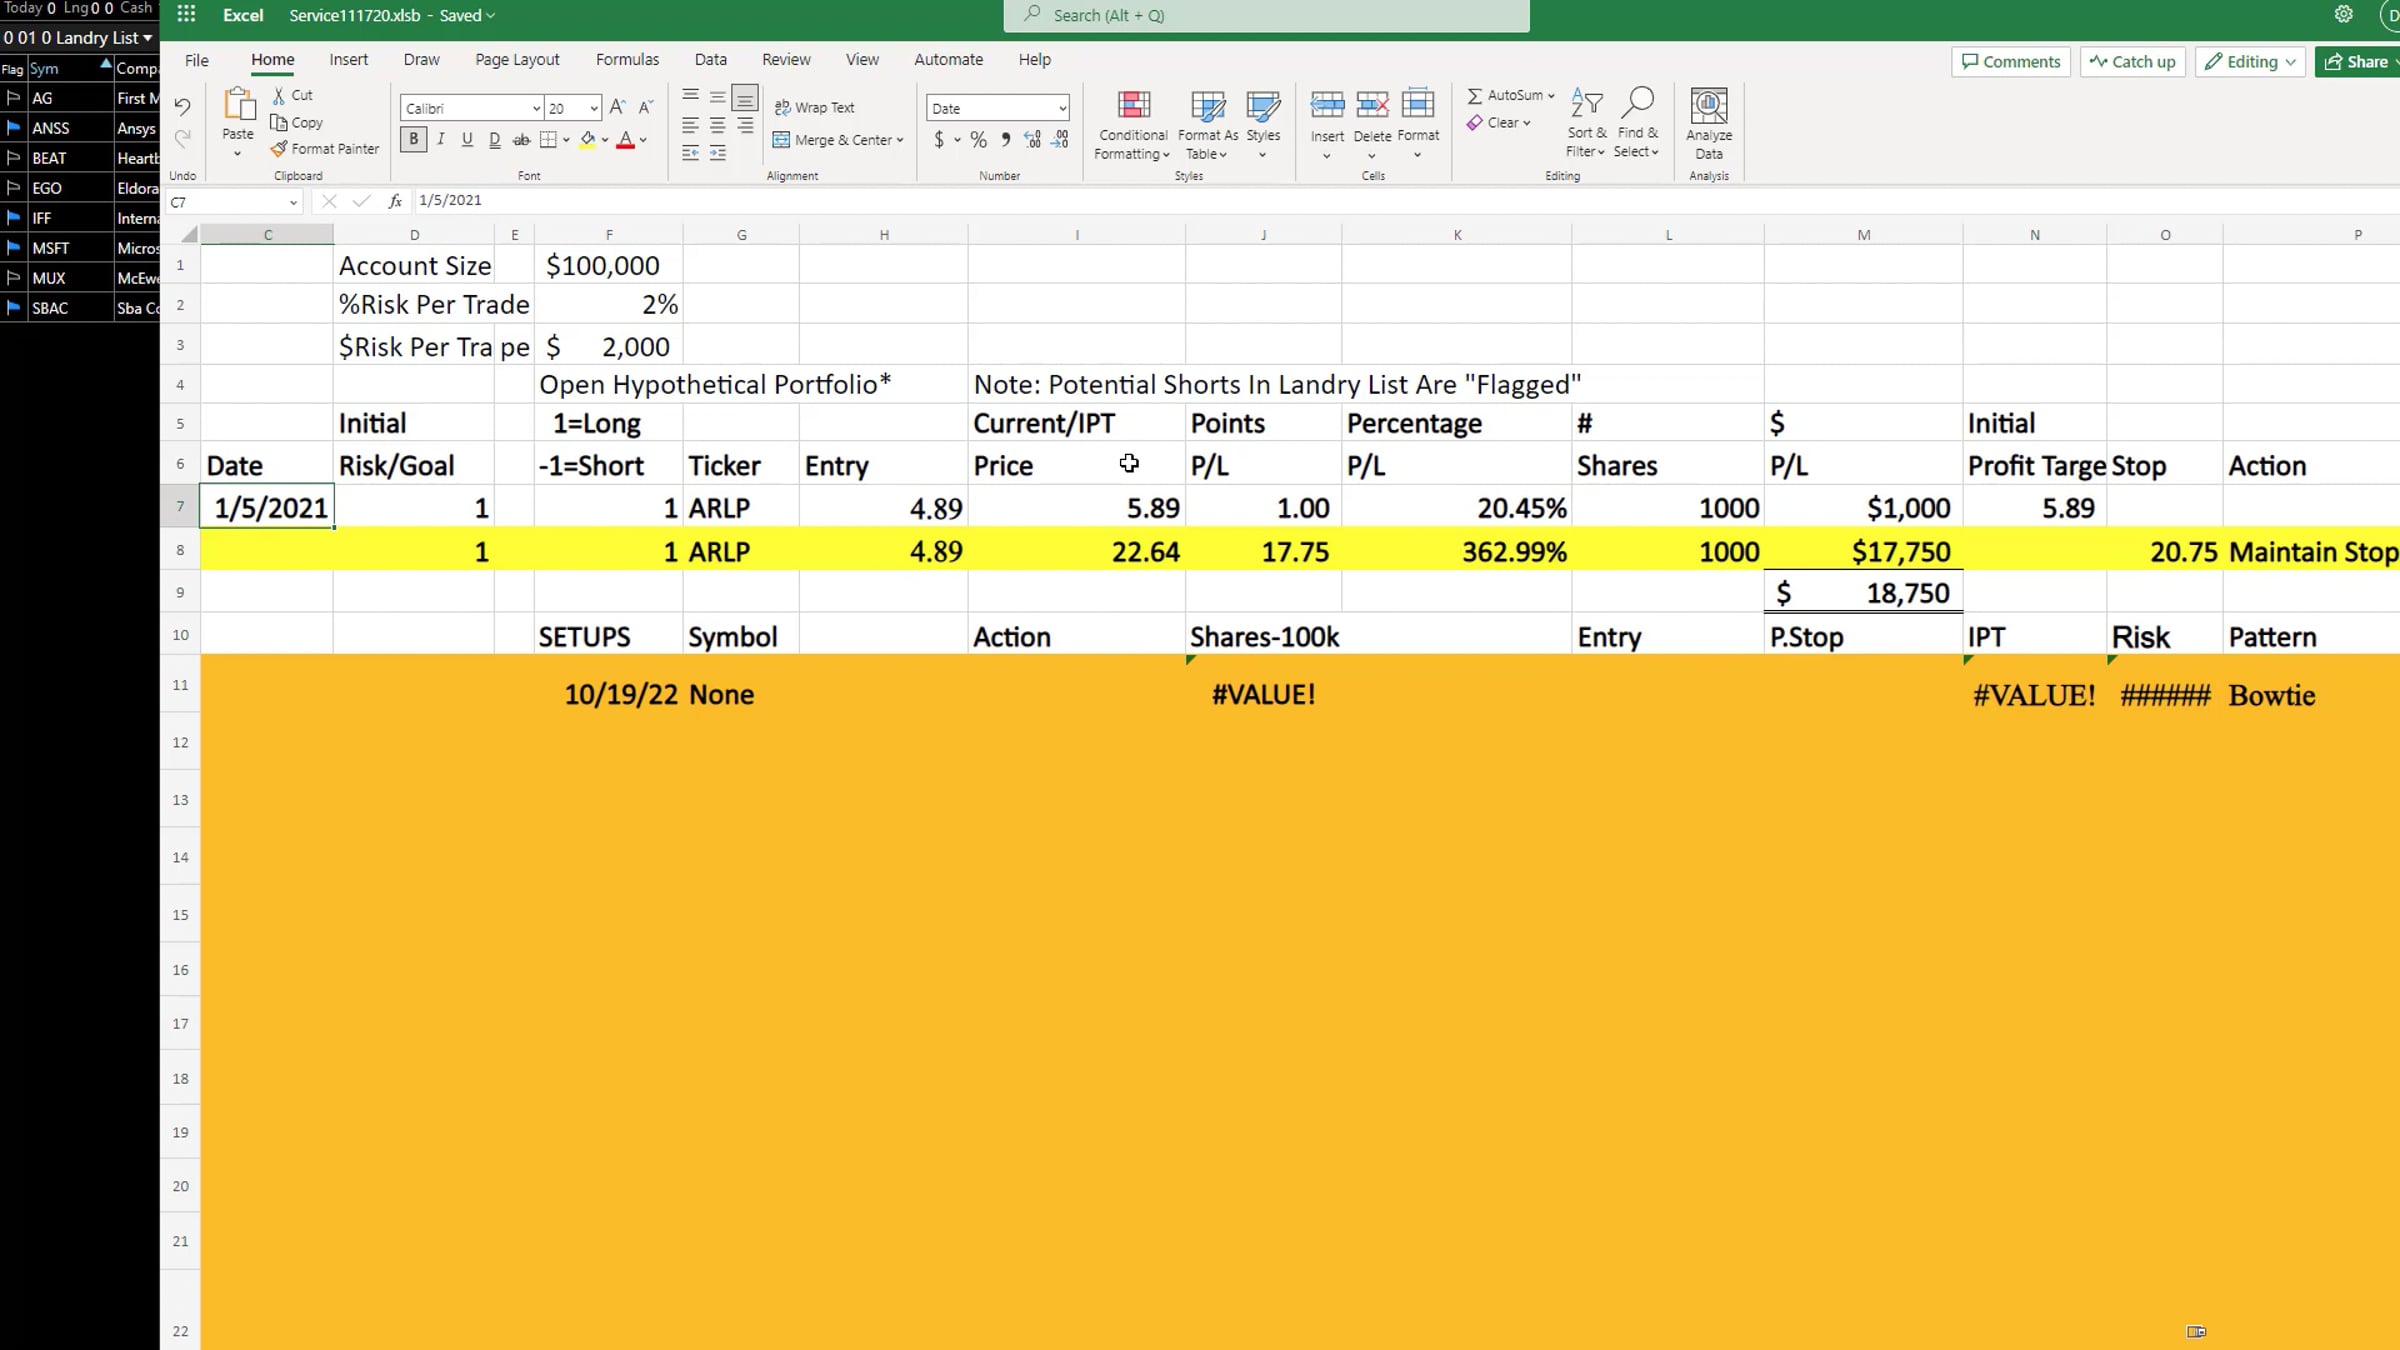This screenshot has width=2400, height=1350.
Task: Apply Percent style number format
Action: (978, 140)
